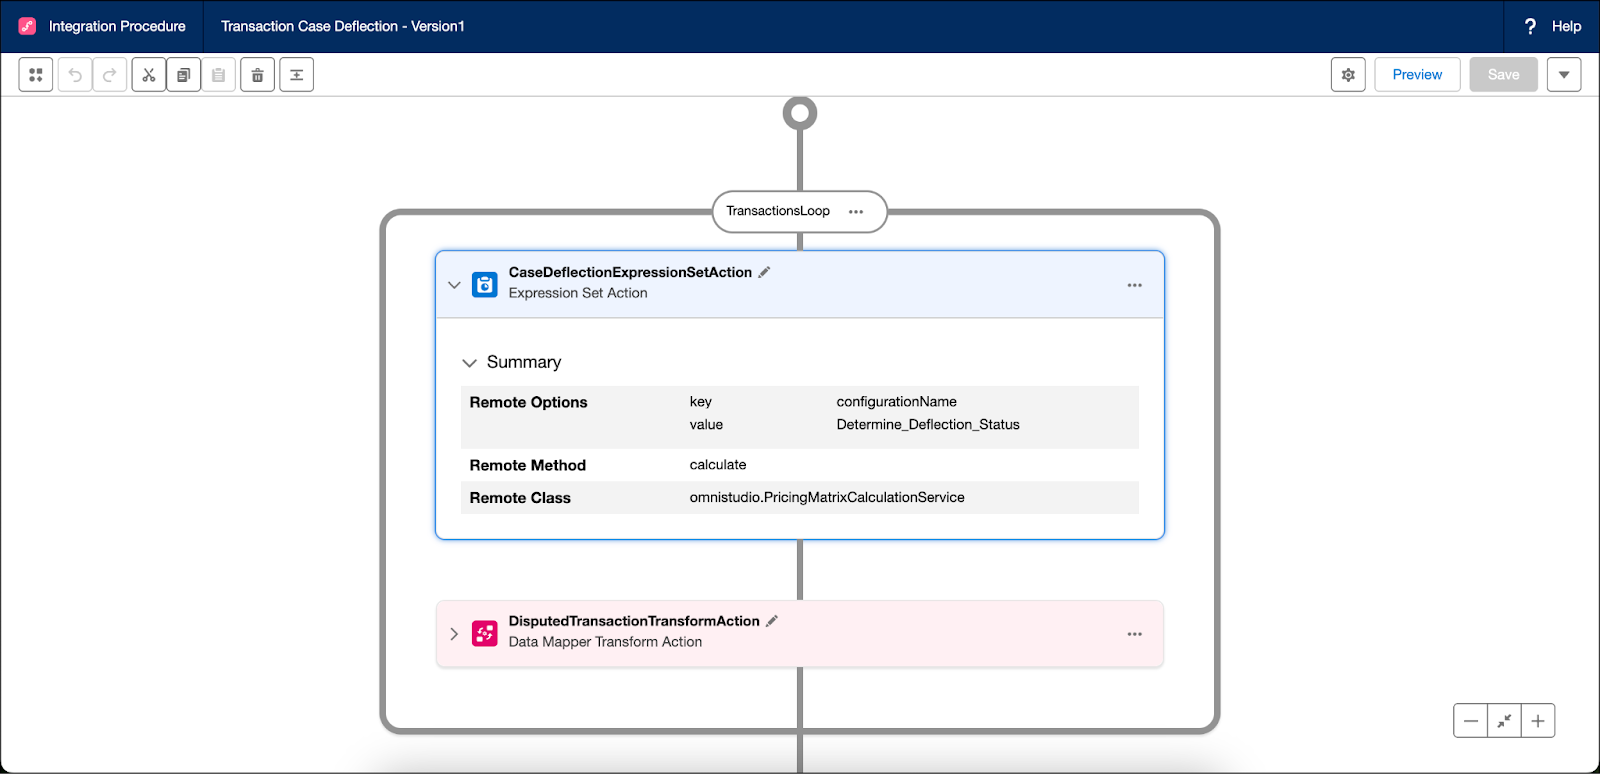Zoom in the canvas with plus button

(x=1538, y=721)
